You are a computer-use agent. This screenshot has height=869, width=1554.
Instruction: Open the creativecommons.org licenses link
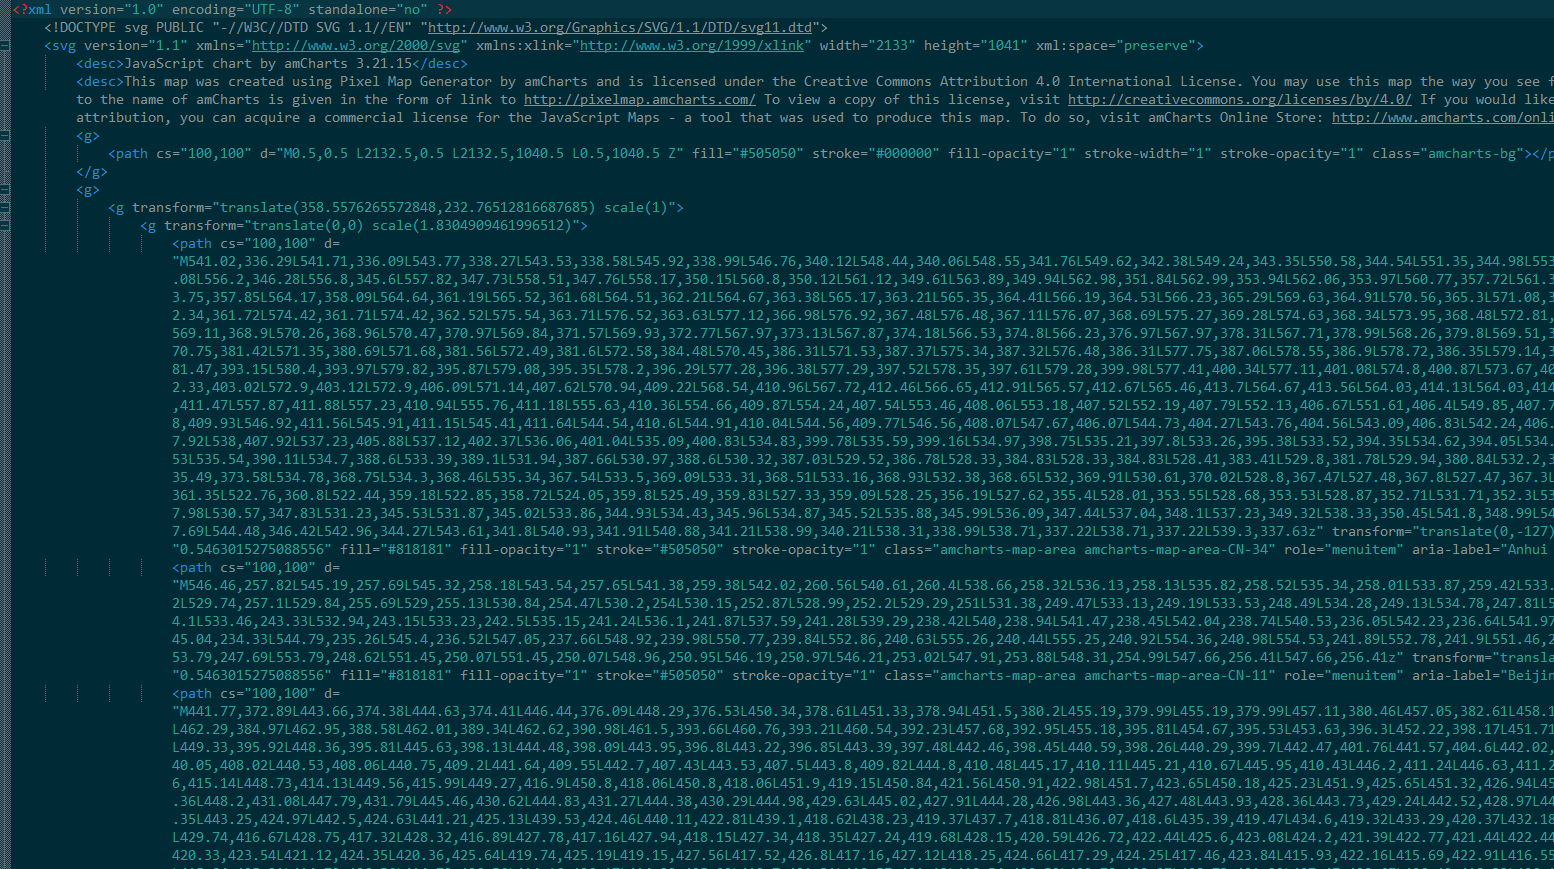click(x=1240, y=99)
